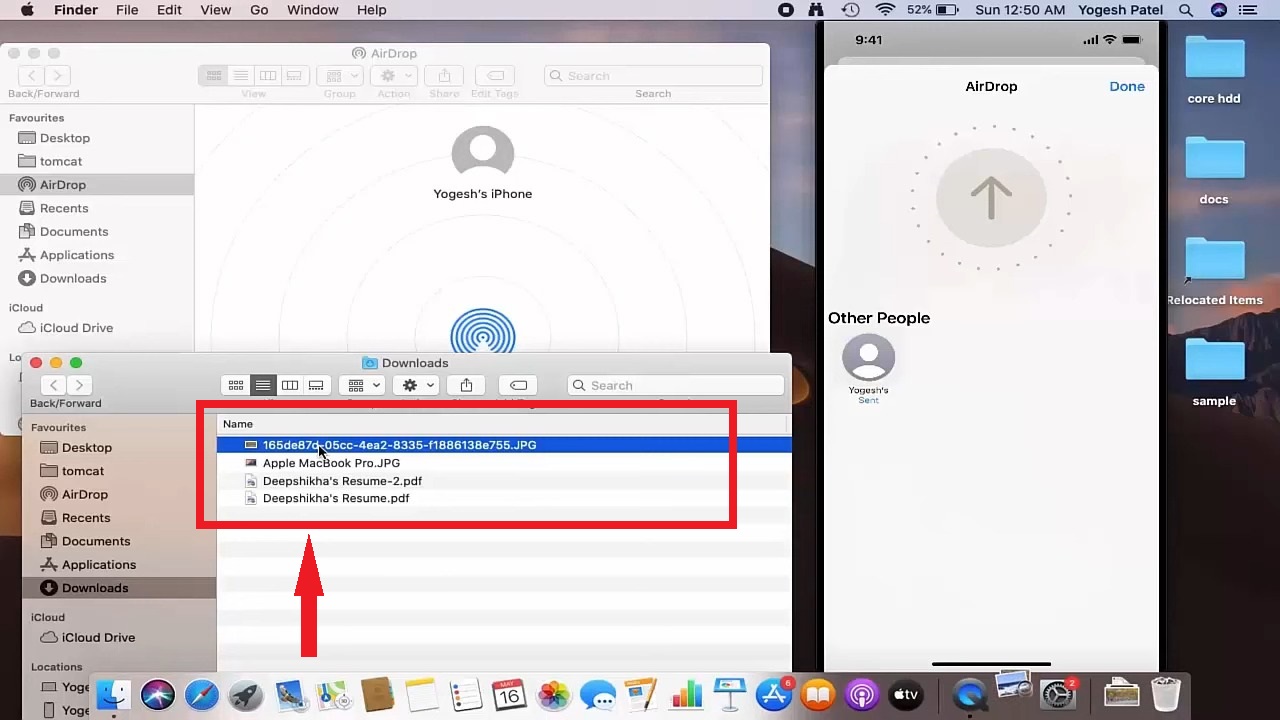This screenshot has height=720, width=1280.
Task: Select Deepshikha's Resume-2.pdf
Action: pos(504,481)
